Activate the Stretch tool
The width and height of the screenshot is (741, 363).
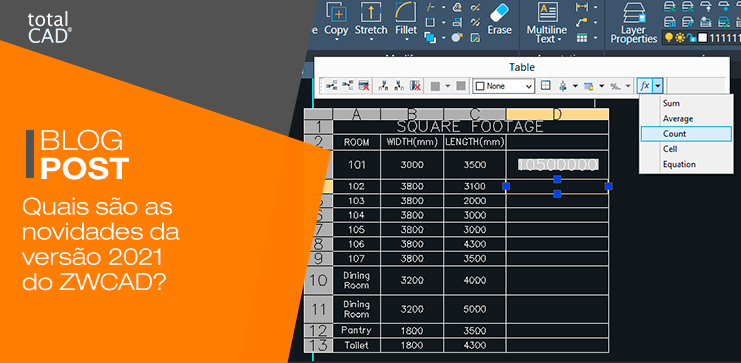[371, 21]
